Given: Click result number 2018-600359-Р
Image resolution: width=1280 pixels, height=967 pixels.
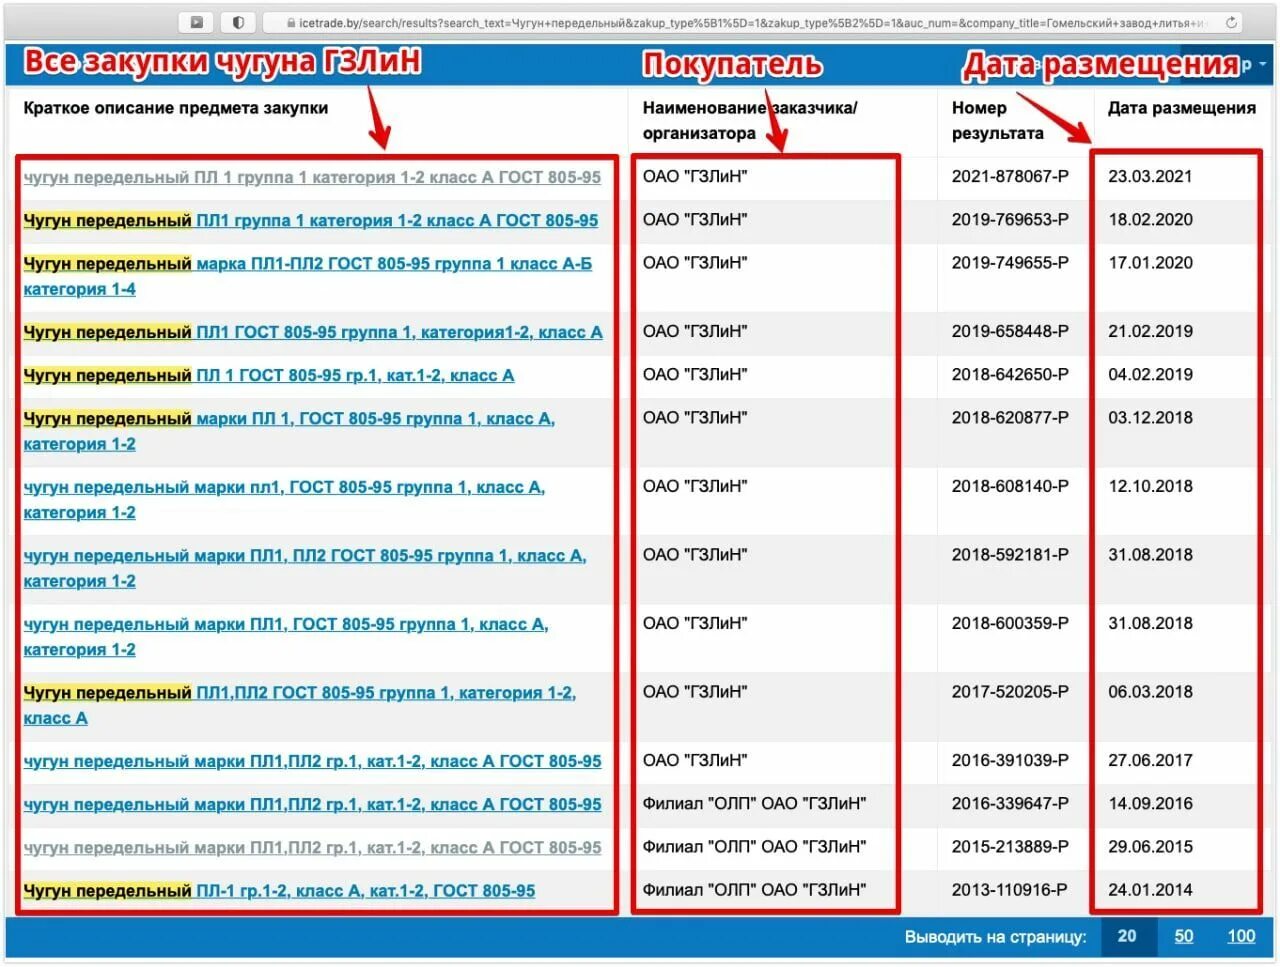Looking at the screenshot, I should click(x=1010, y=623).
